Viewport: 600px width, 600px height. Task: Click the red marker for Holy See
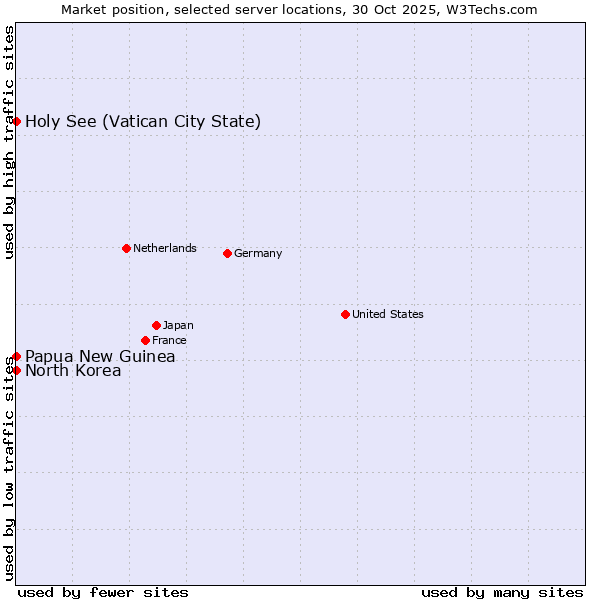pos(17,121)
